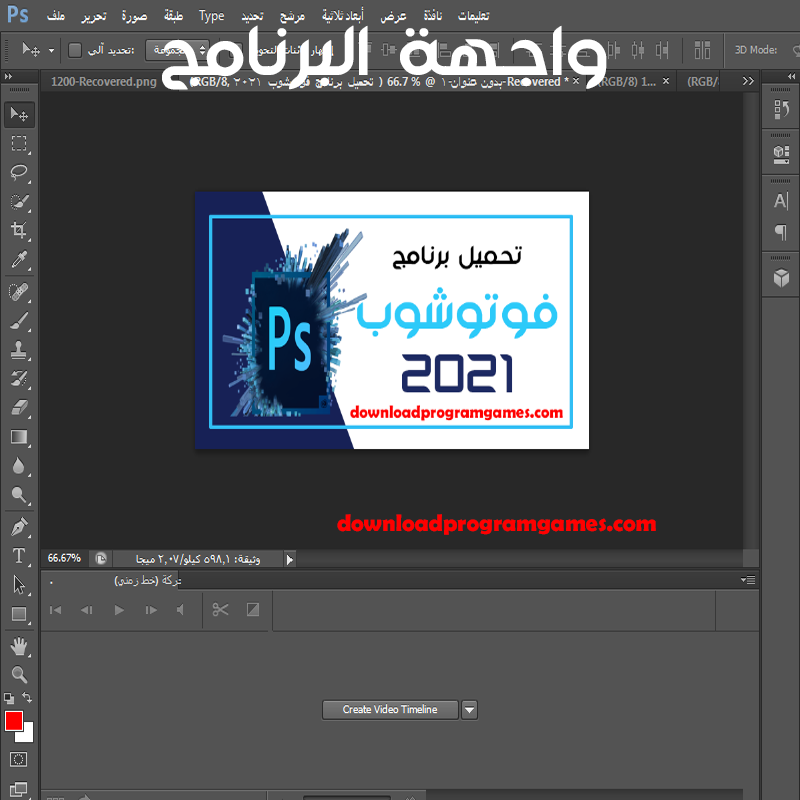Image resolution: width=800 pixels, height=800 pixels.
Task: Select the Blur tool
Action: [19, 466]
